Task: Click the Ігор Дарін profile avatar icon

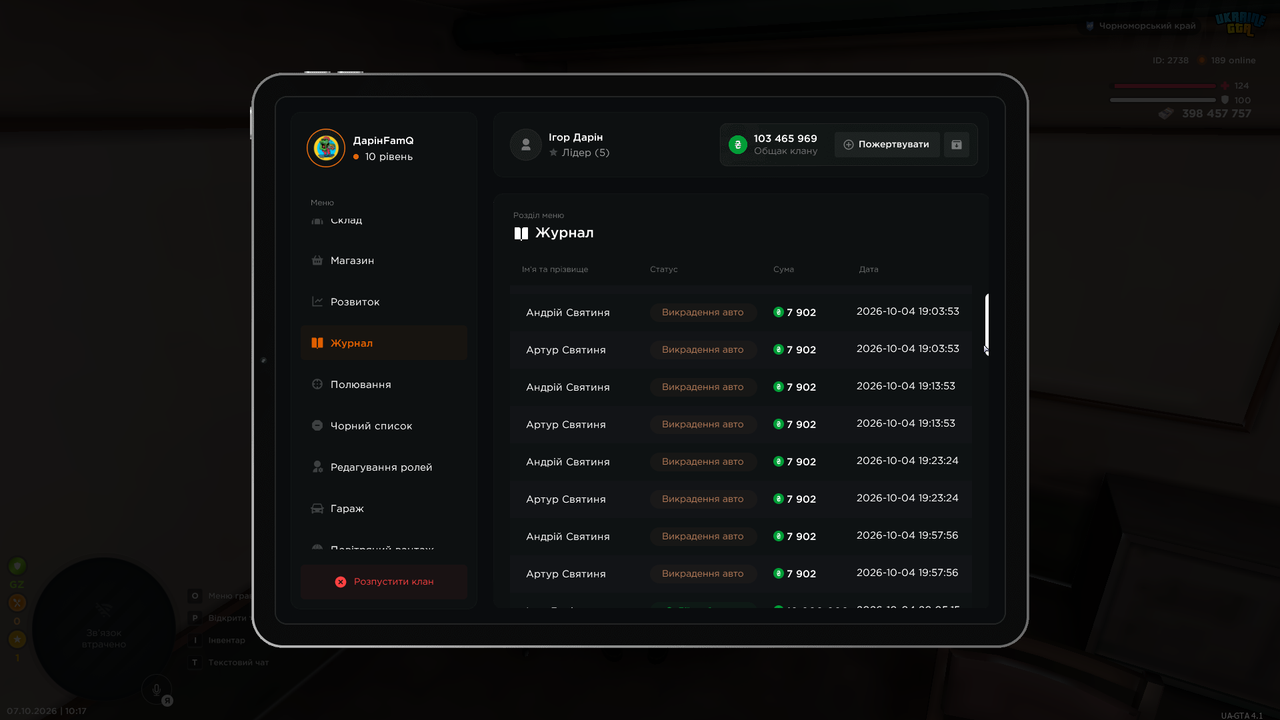Action: [x=526, y=145]
